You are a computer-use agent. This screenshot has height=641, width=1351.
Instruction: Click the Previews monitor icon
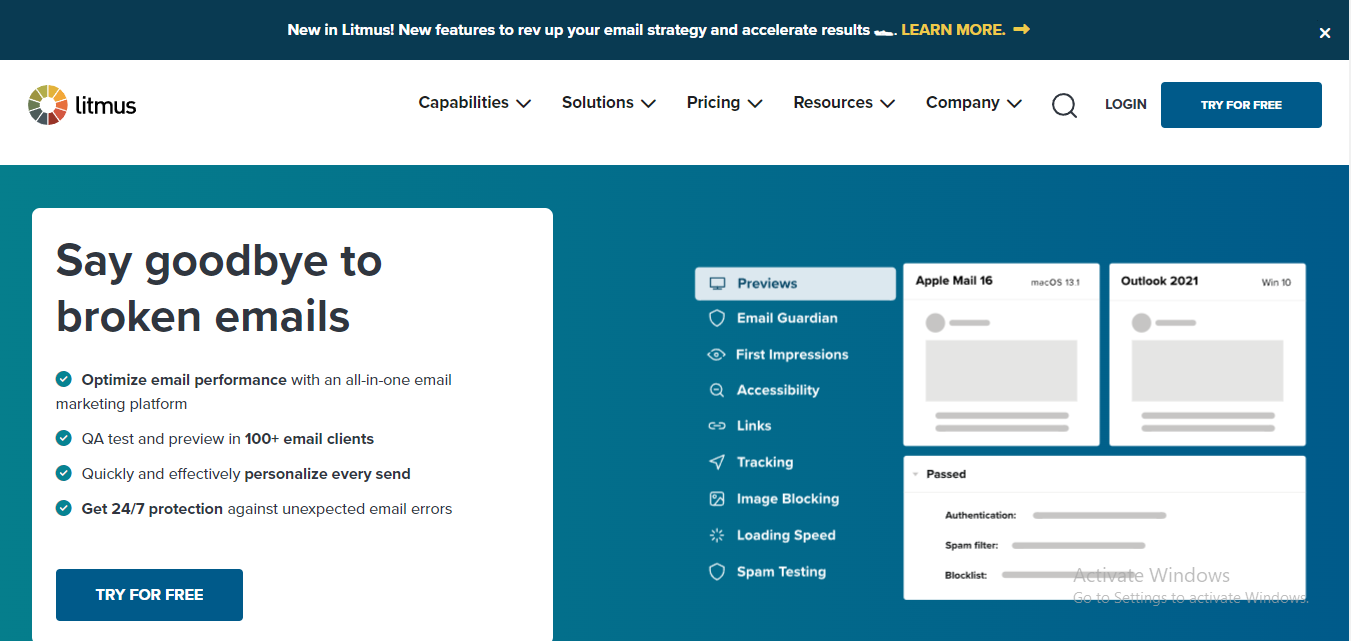pos(717,284)
